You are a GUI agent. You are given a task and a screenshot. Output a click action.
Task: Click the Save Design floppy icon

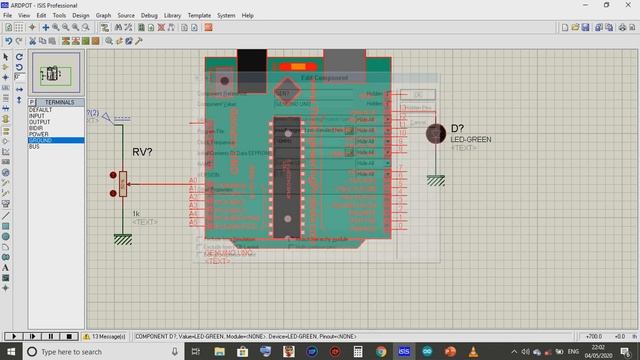[585, 27]
